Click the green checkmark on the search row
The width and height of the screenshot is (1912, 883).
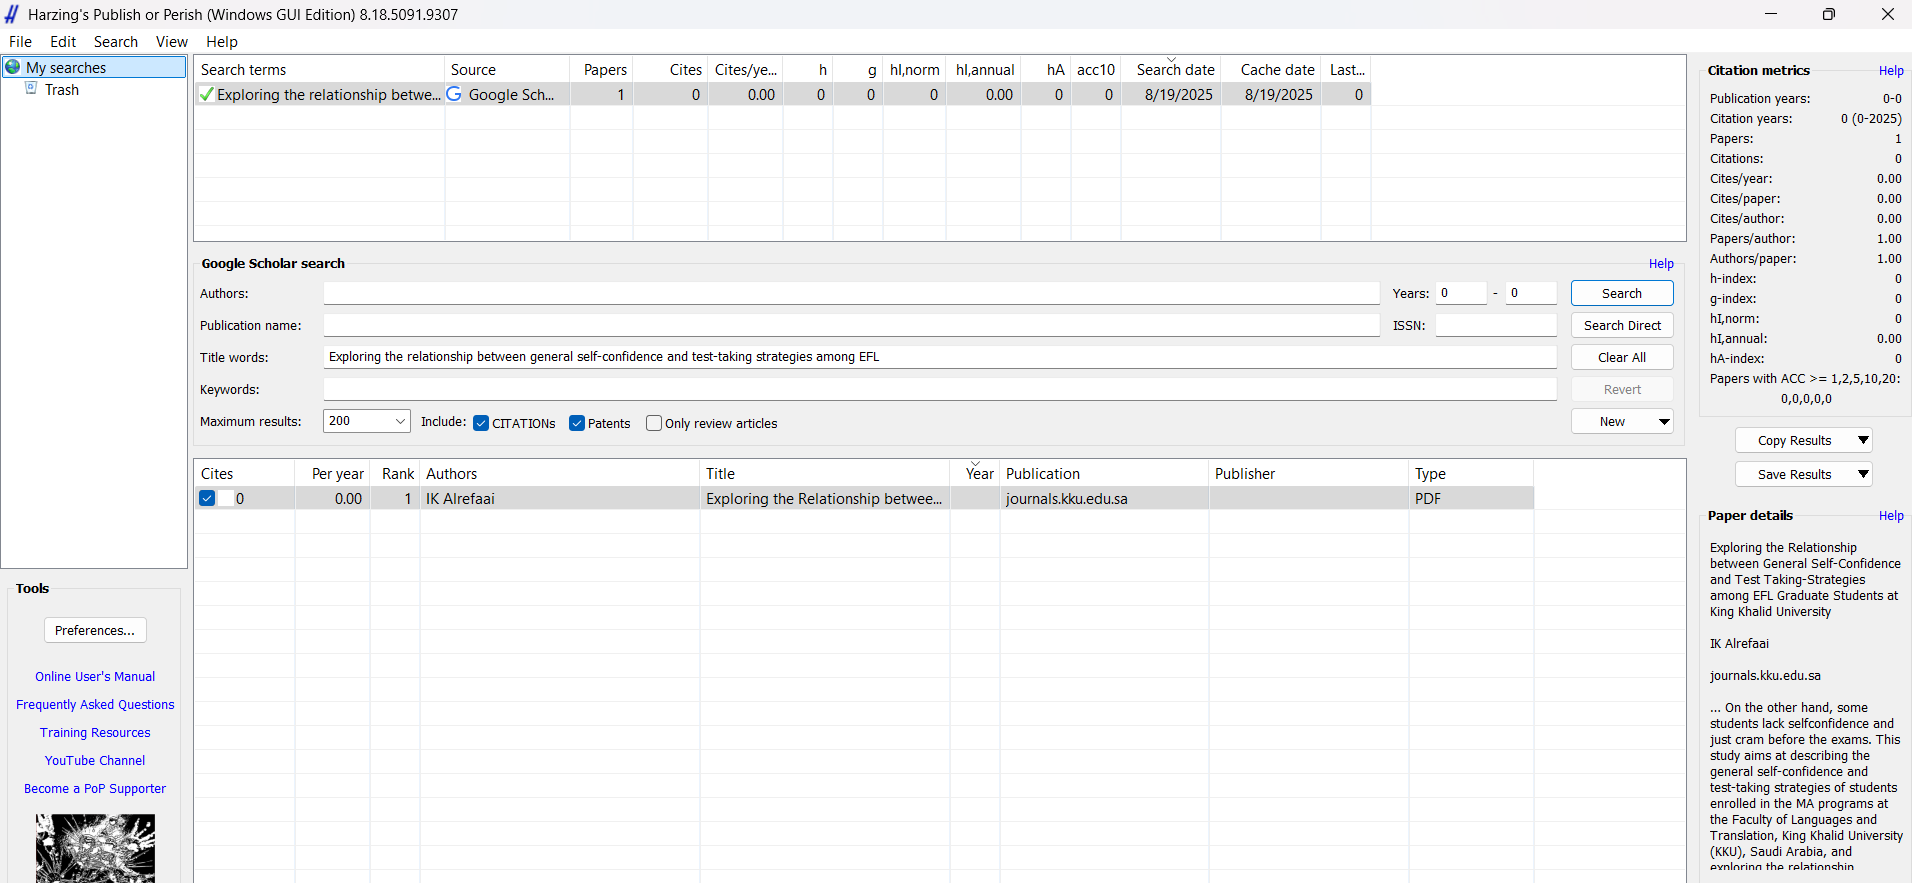[x=207, y=95]
